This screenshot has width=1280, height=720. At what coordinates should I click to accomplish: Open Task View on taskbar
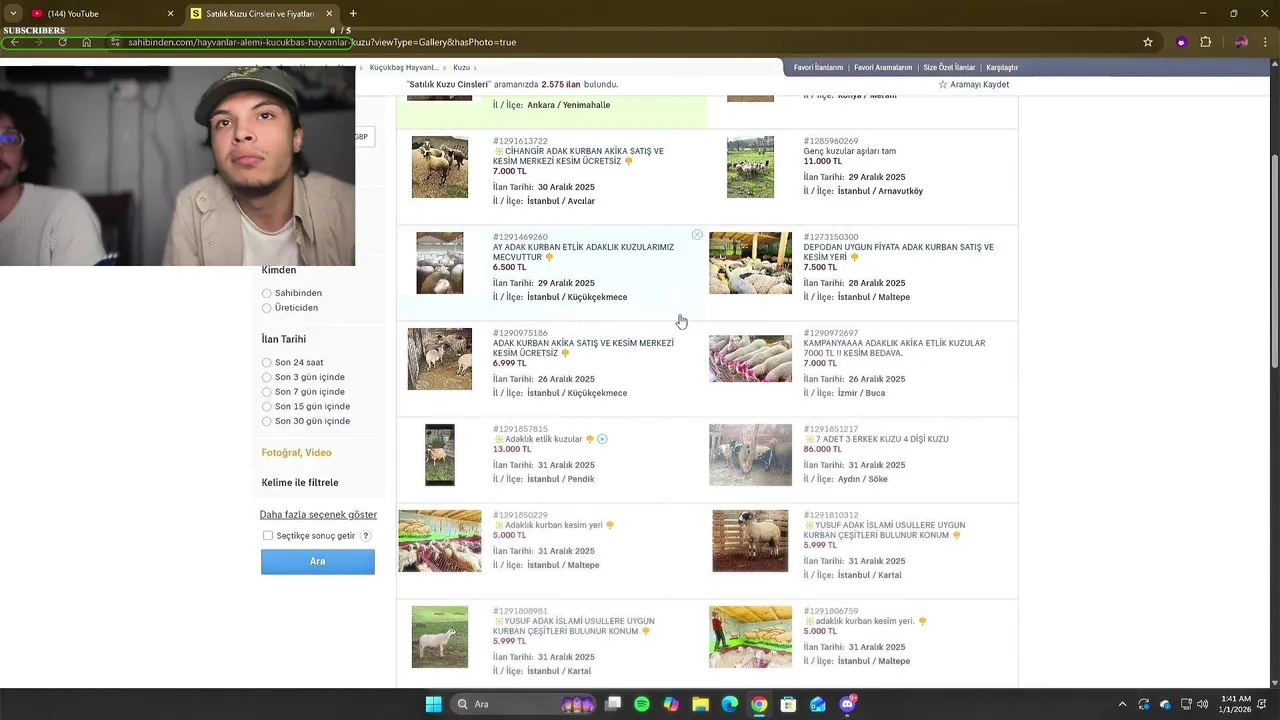point(613,704)
